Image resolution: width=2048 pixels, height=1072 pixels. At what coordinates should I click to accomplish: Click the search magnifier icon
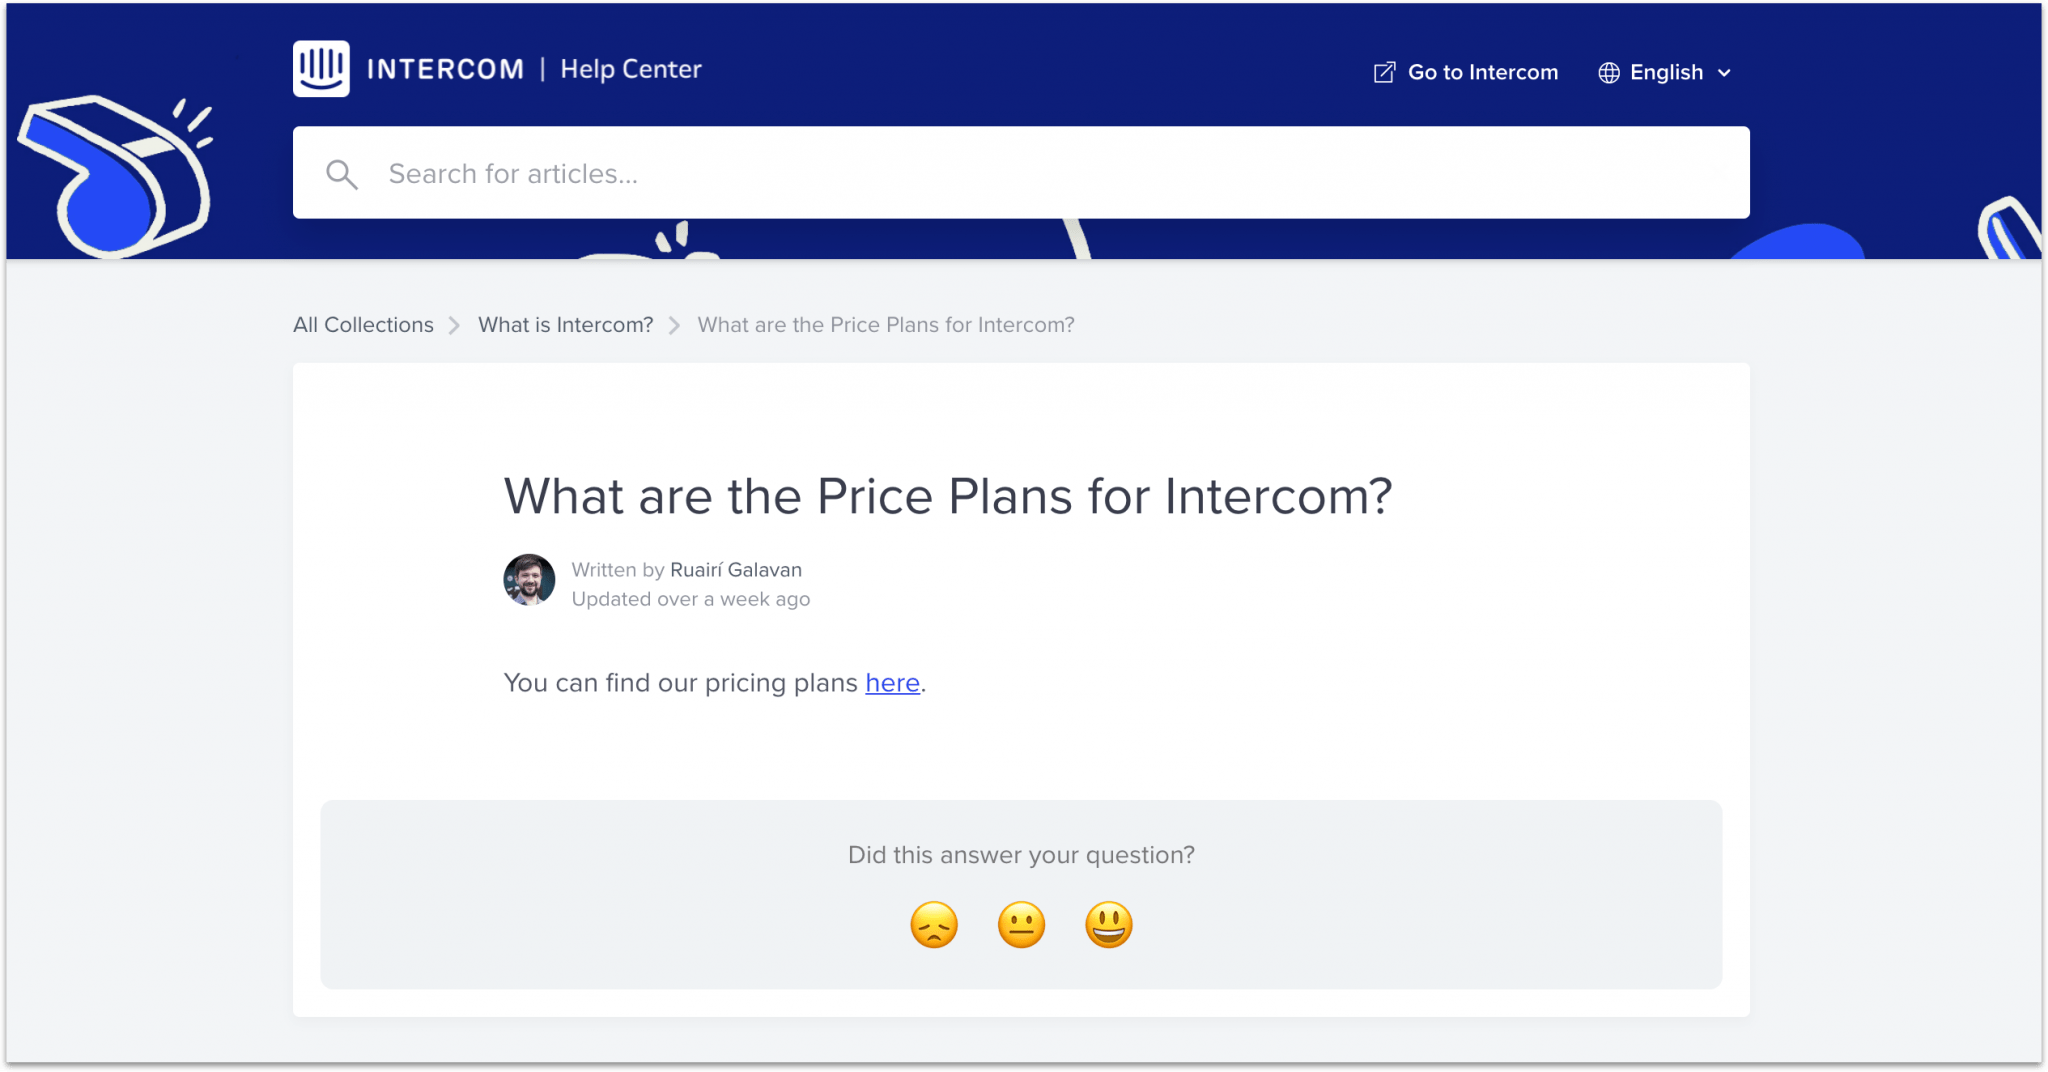[342, 174]
